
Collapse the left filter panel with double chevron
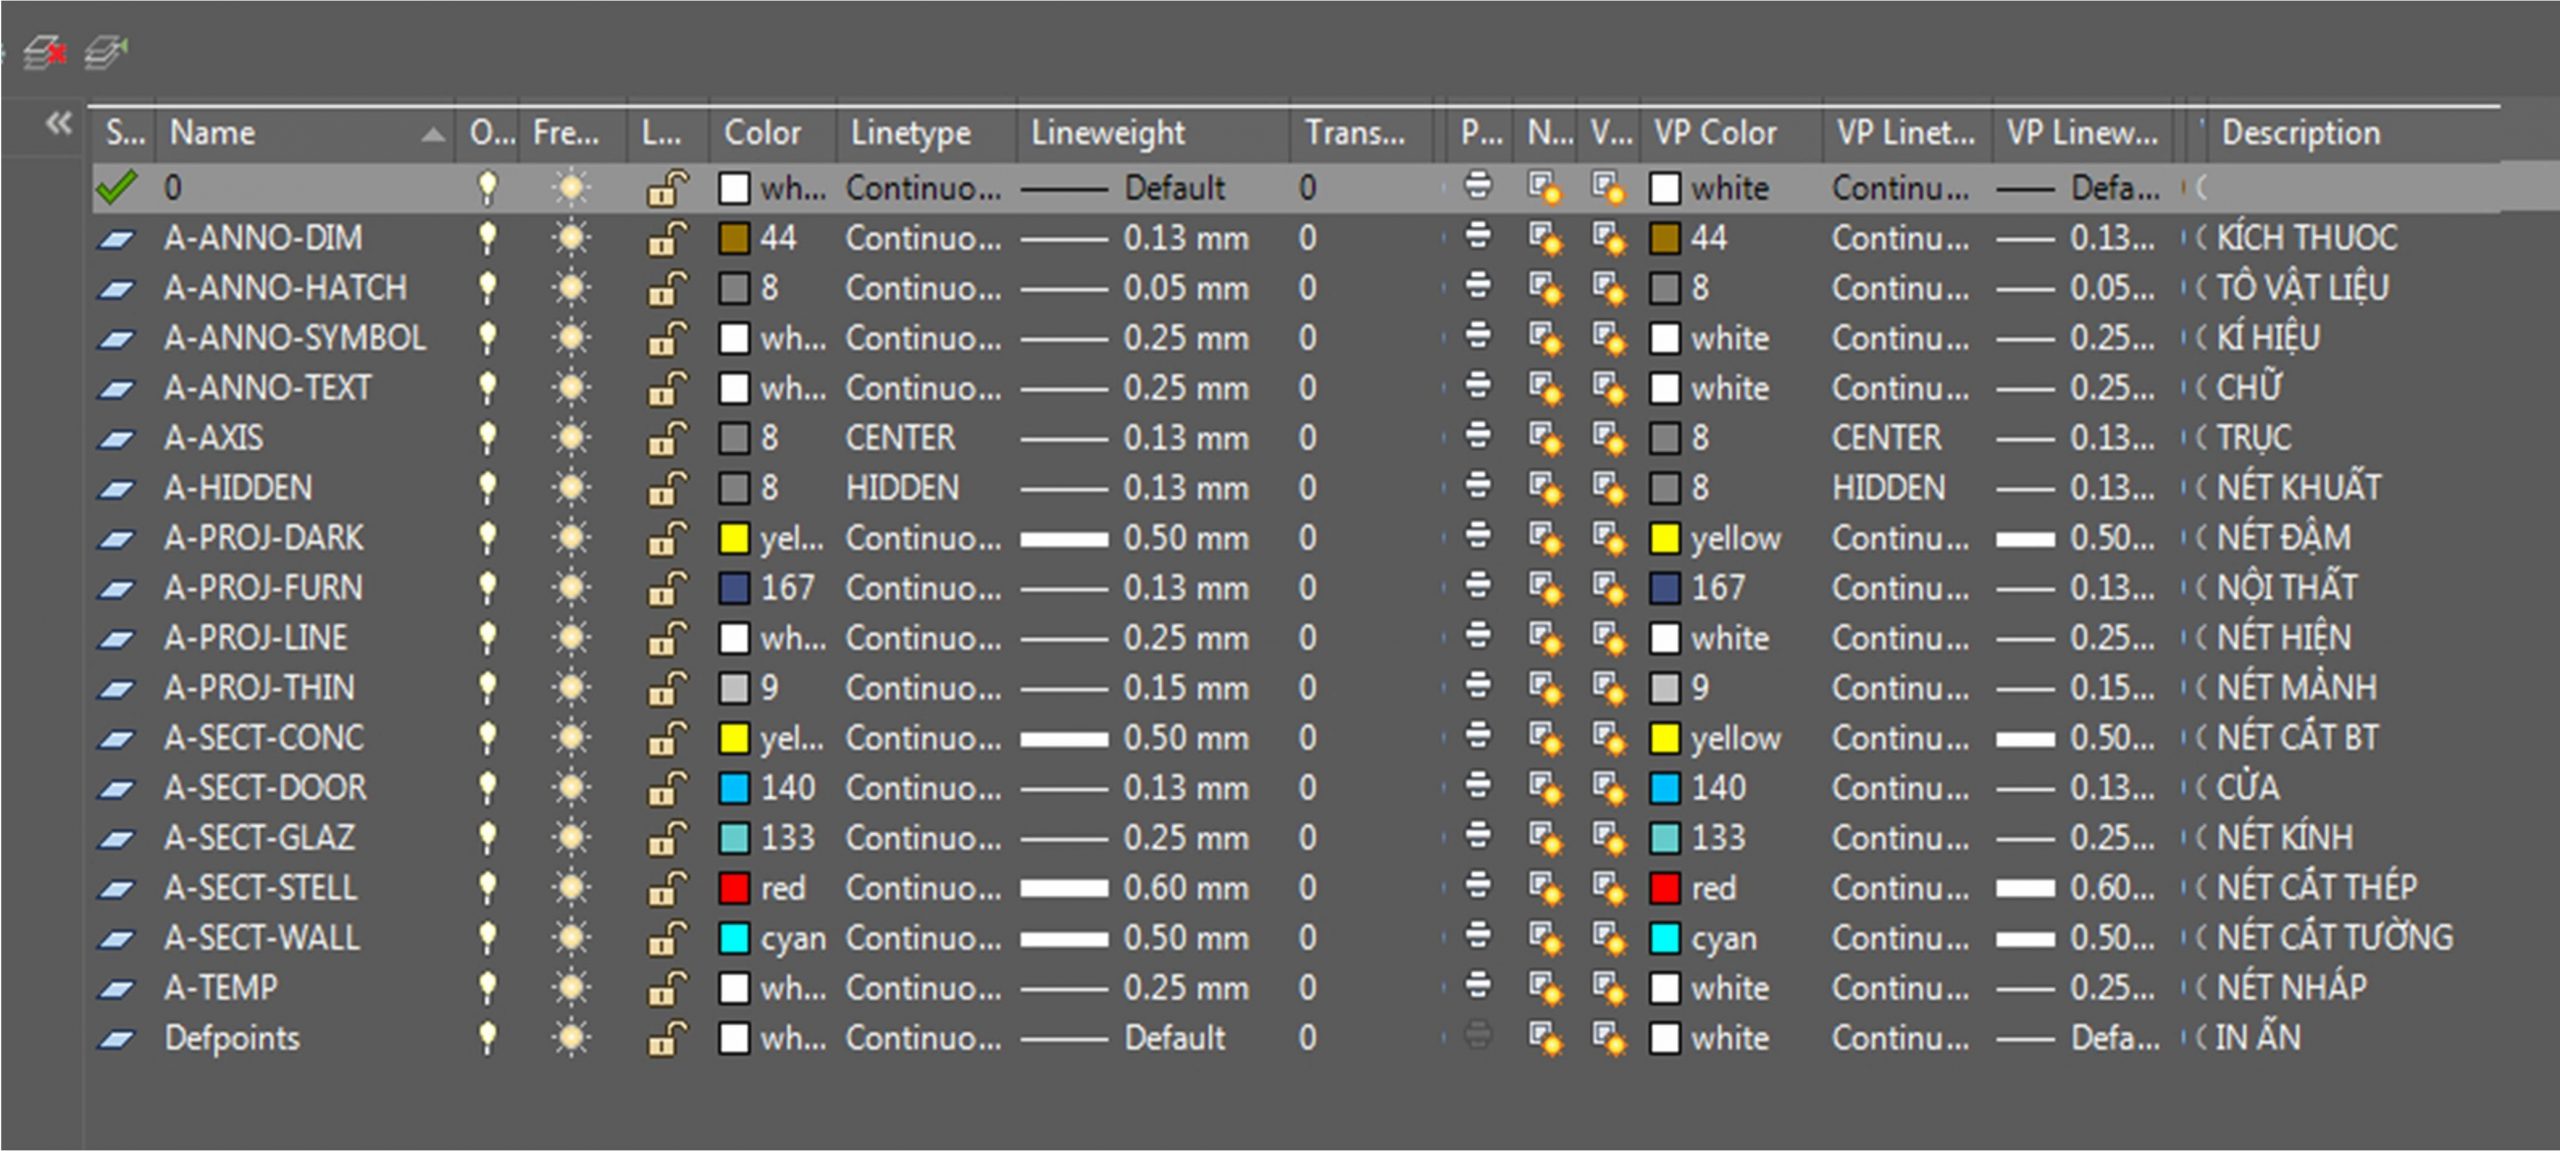[59, 124]
